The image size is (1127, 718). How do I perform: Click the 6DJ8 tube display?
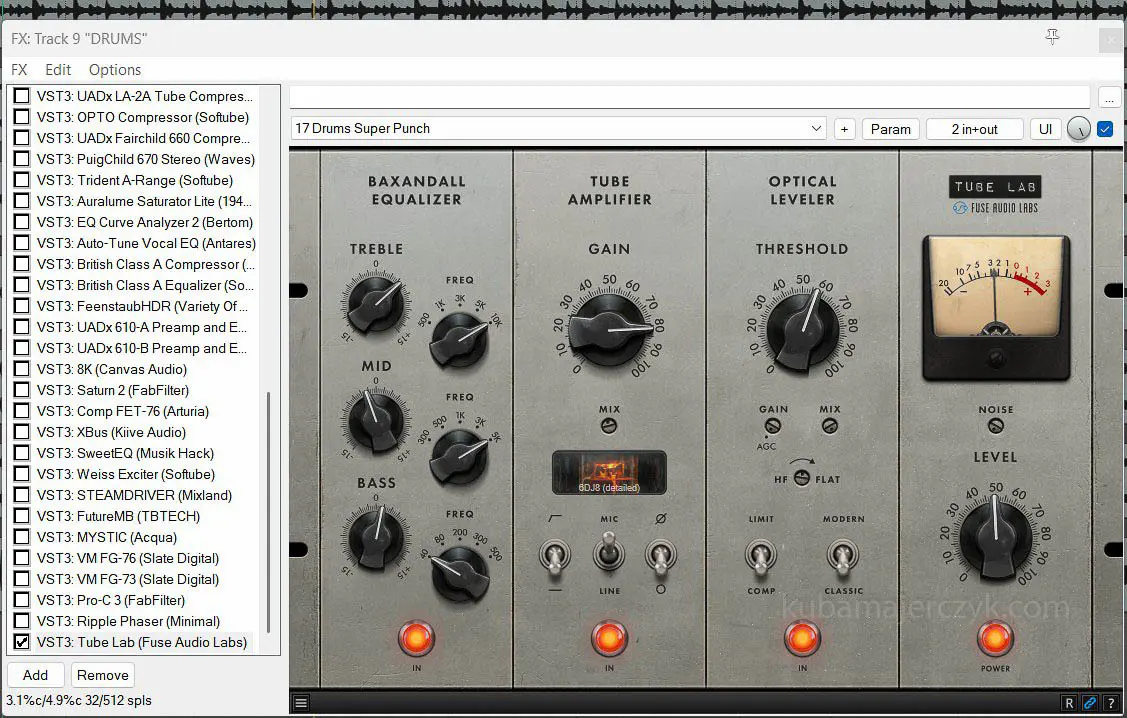609,471
